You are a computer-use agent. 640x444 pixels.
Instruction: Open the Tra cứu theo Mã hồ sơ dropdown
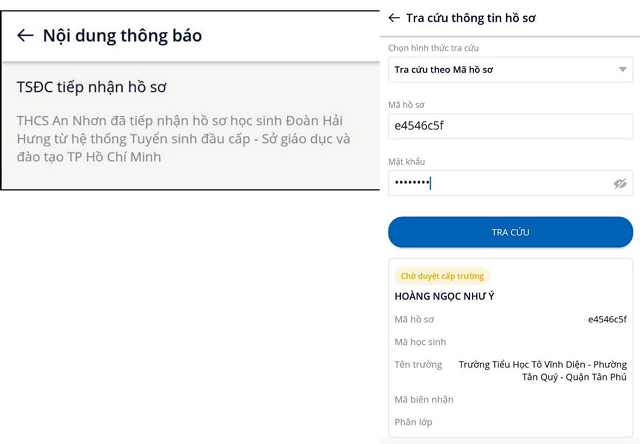[510, 70]
